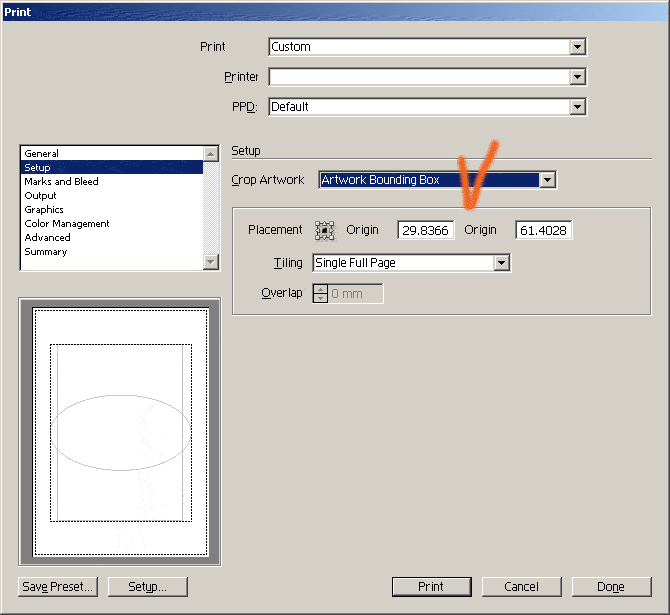Click the options list scroll down arrow
This screenshot has height=615, width=670.
(x=211, y=262)
